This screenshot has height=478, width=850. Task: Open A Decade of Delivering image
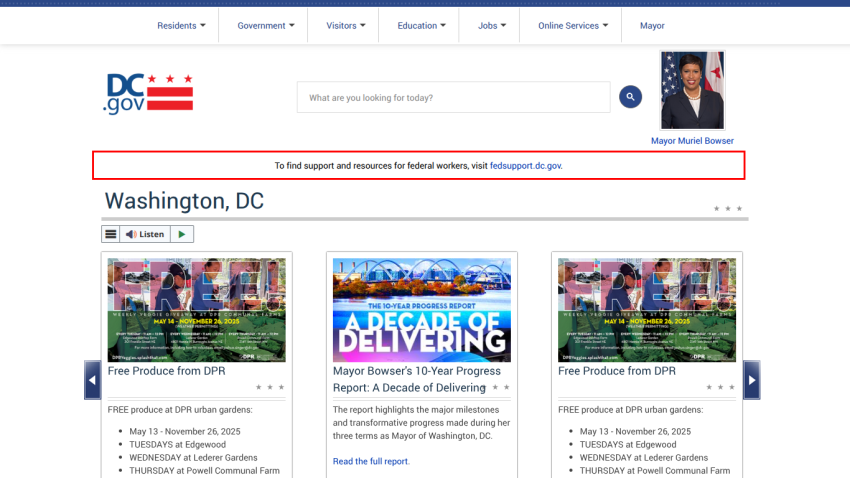422,310
